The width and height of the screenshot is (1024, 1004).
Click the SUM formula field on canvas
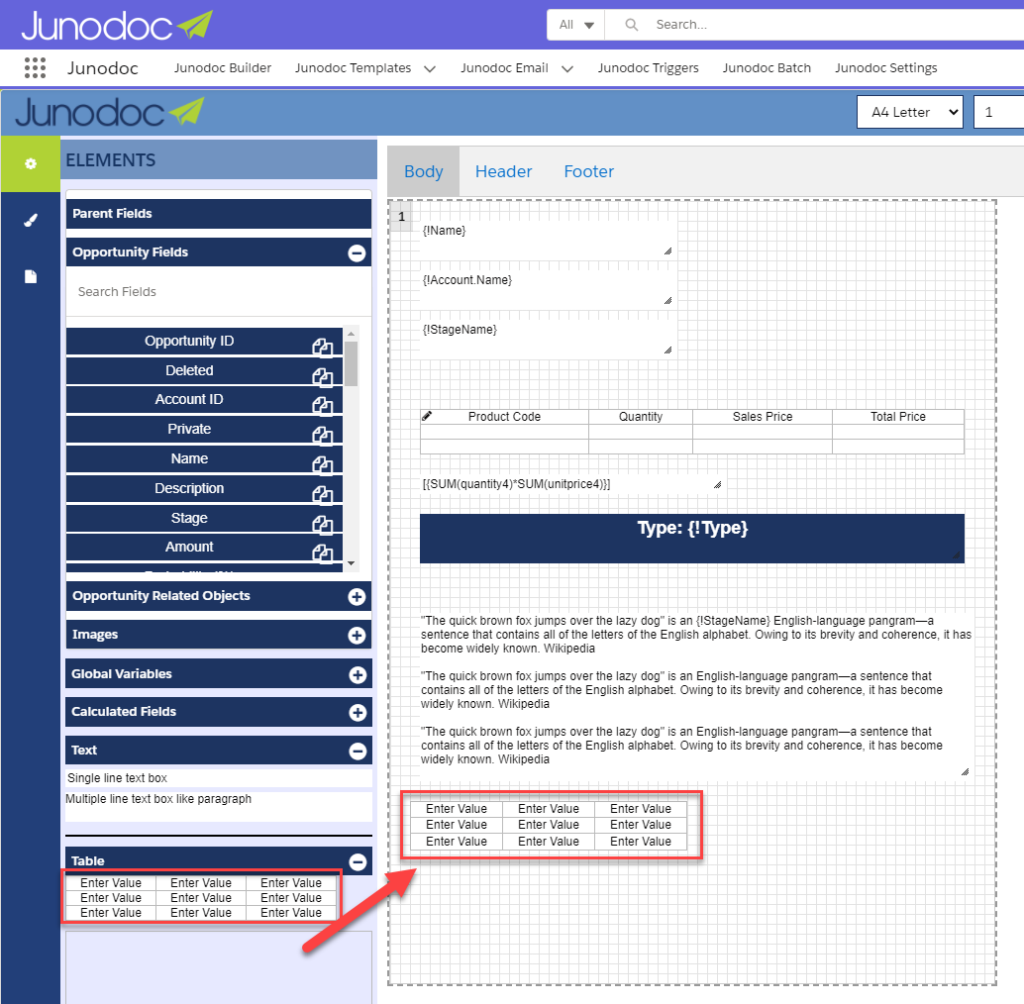(571, 484)
